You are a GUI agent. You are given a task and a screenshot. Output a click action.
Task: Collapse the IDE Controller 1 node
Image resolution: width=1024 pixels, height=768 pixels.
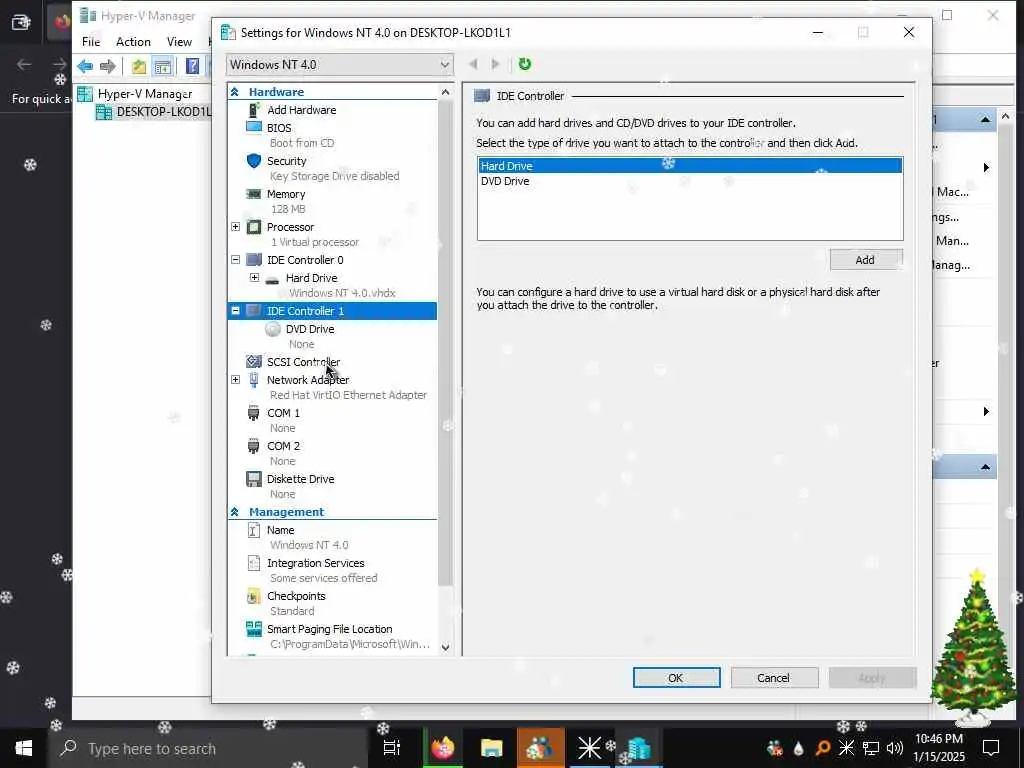236,311
